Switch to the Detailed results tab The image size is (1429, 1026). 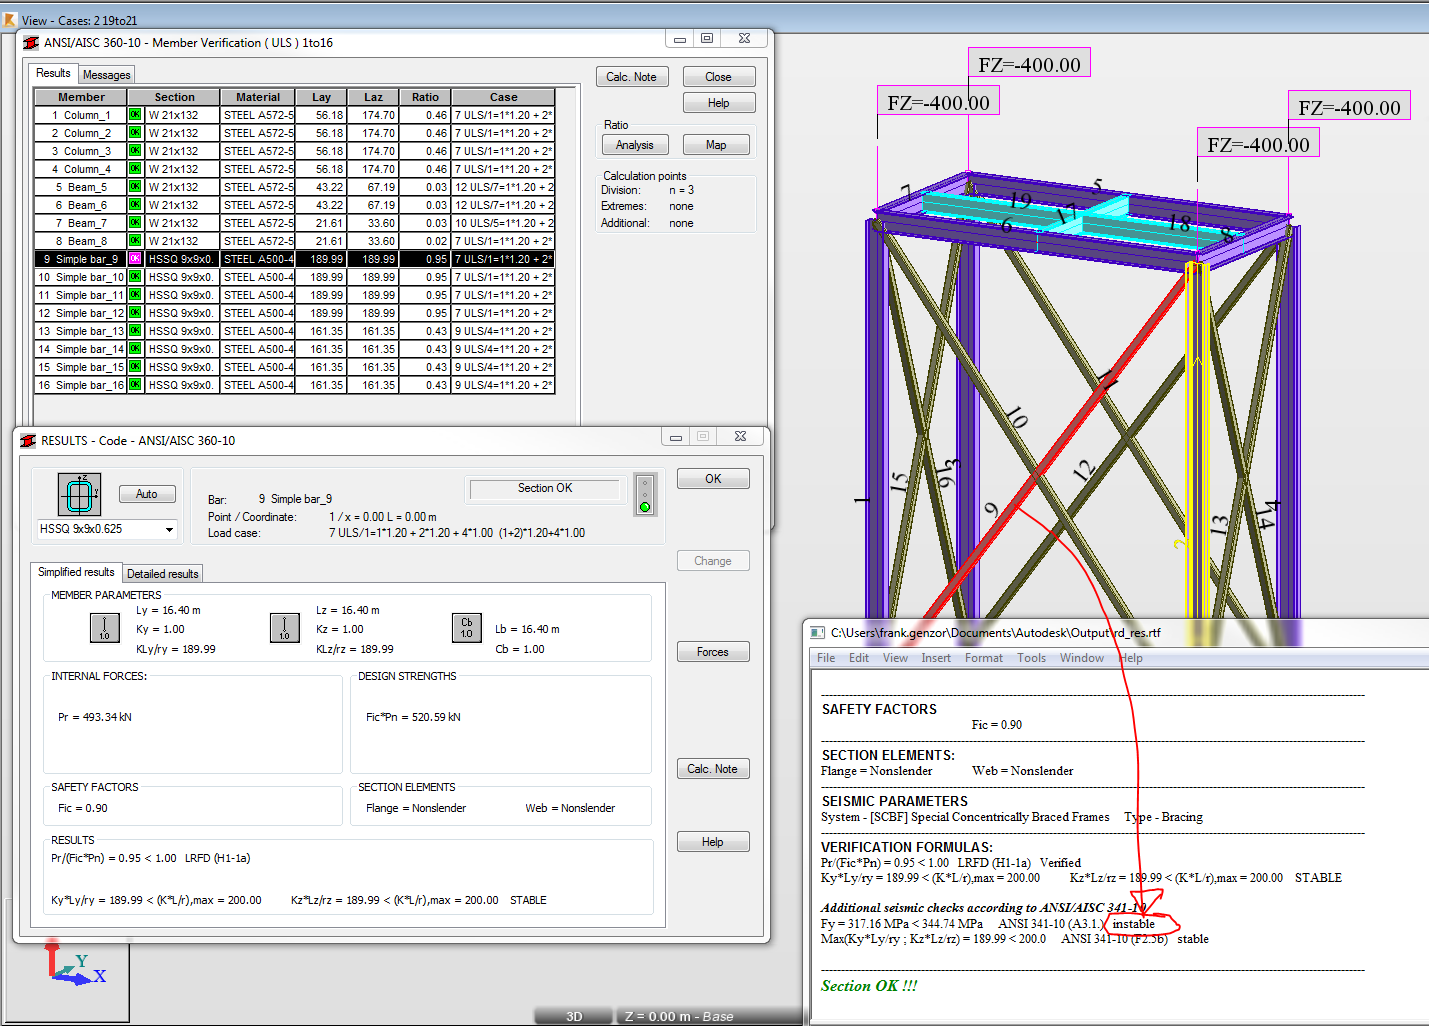(x=162, y=573)
